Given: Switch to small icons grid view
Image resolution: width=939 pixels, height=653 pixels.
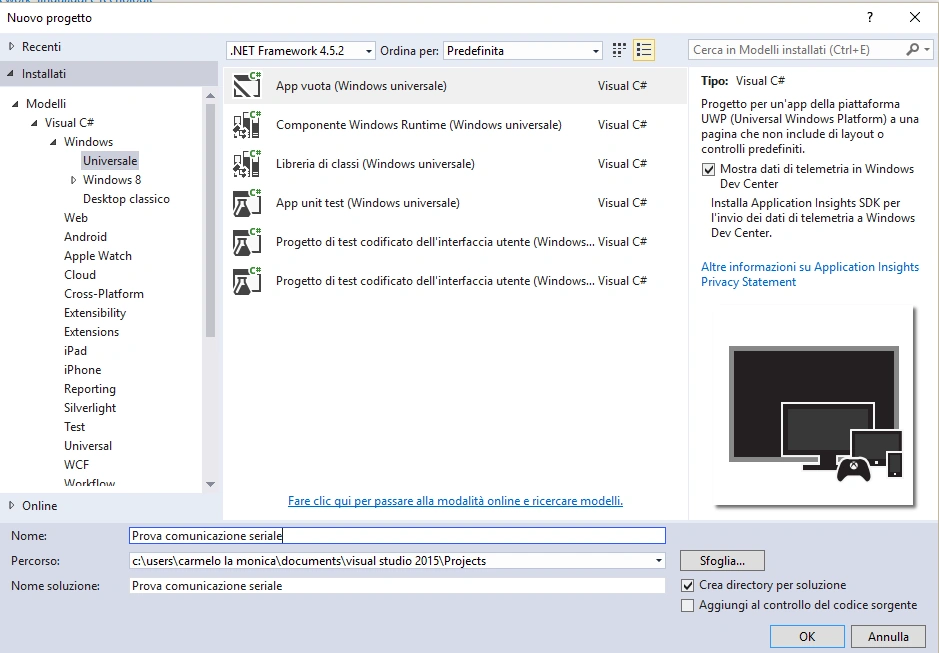Looking at the screenshot, I should 619,50.
